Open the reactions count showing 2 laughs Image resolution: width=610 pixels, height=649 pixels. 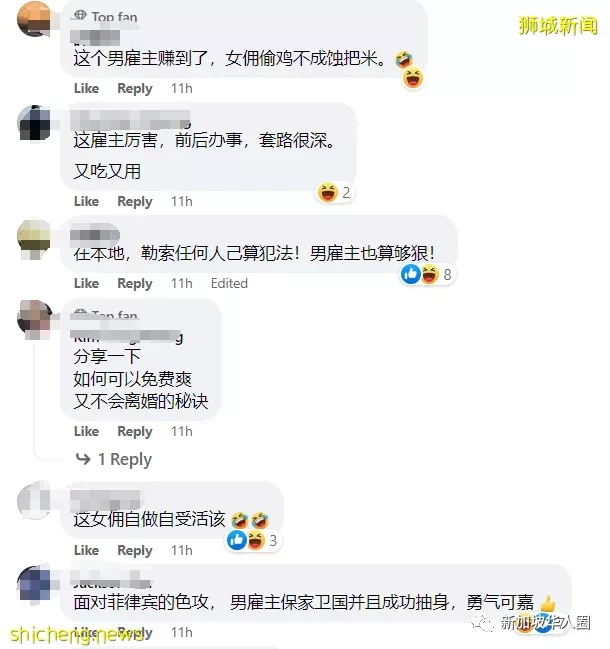tap(334, 192)
